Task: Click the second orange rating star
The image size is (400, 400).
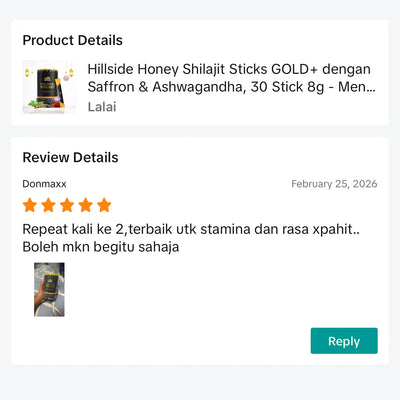Action: point(48,205)
